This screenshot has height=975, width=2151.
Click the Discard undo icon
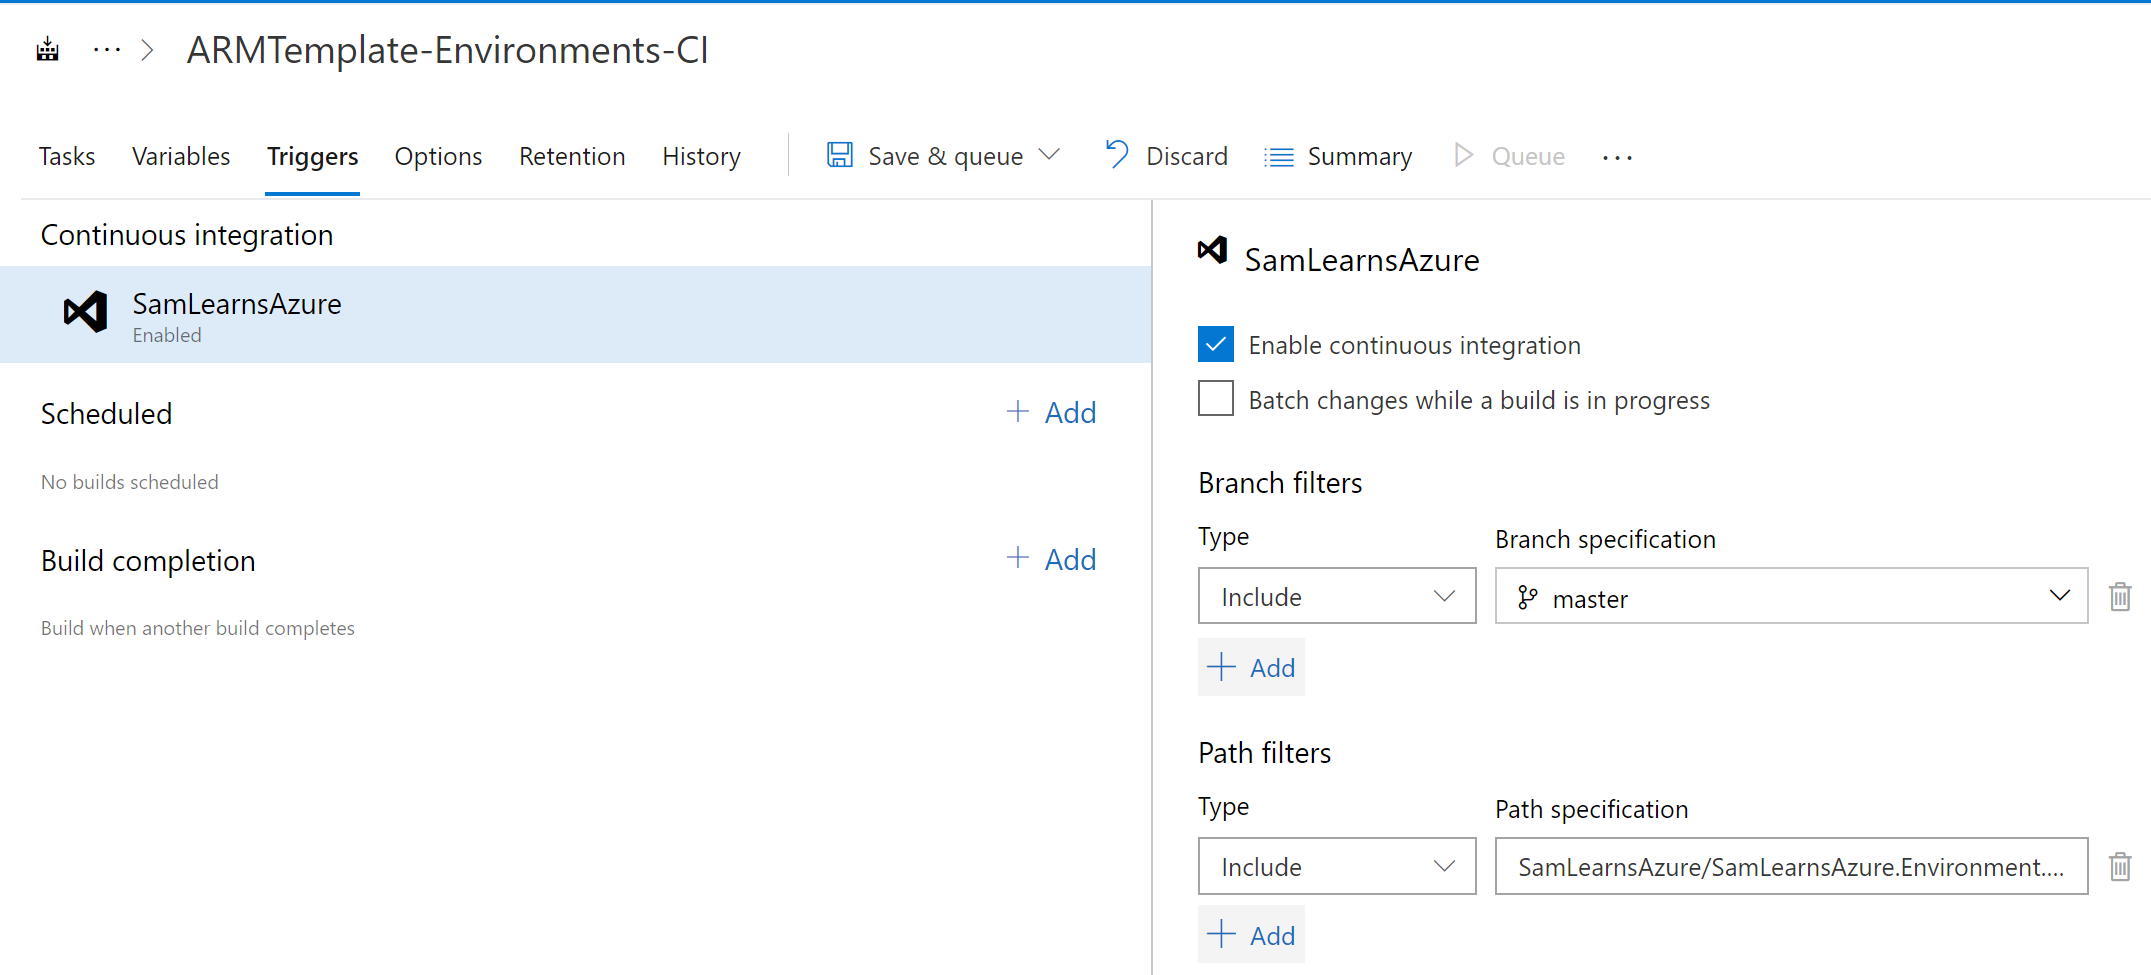[x=1116, y=155]
